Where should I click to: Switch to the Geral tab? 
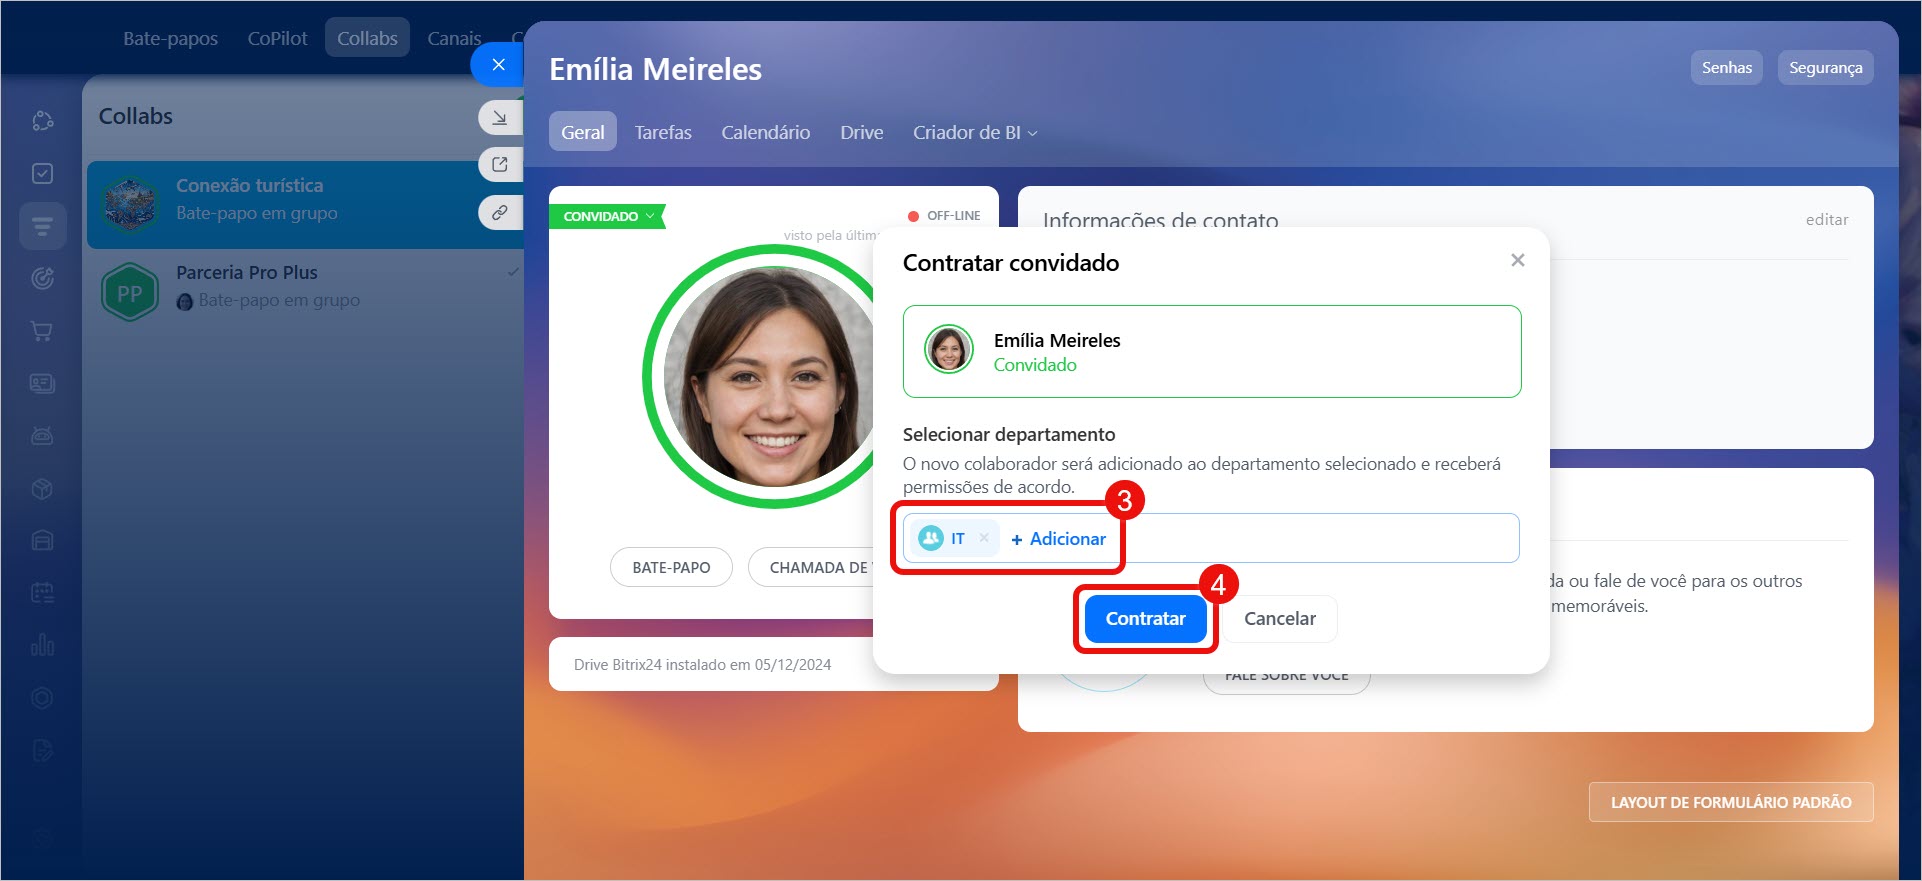point(582,132)
